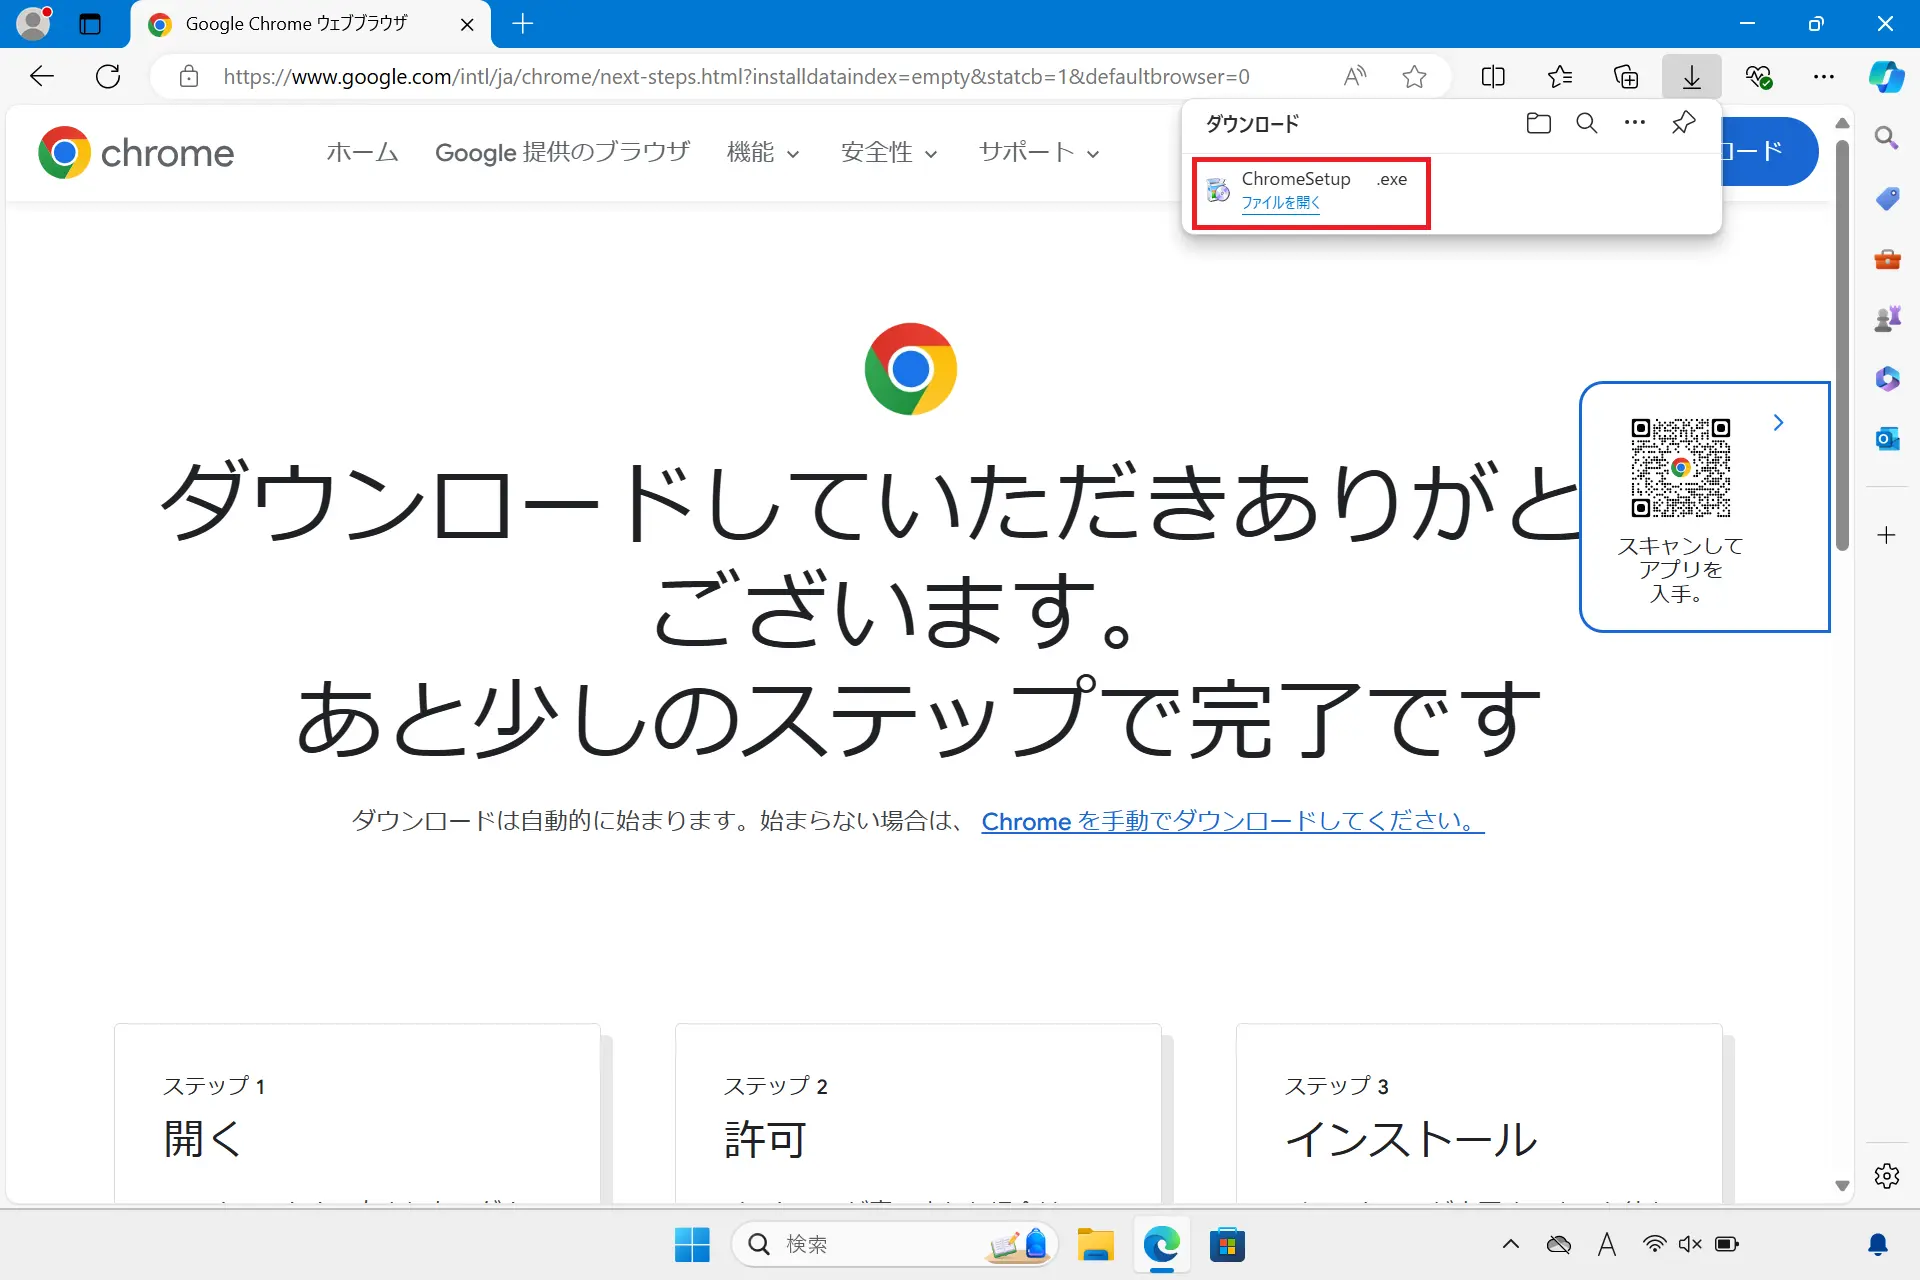
Task: Open sidebar settings gear
Action: 1887,1176
